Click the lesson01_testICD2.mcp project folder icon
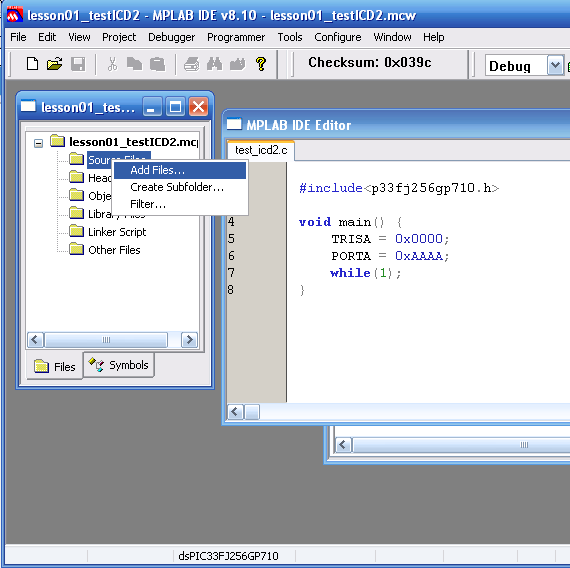 click(x=57, y=141)
